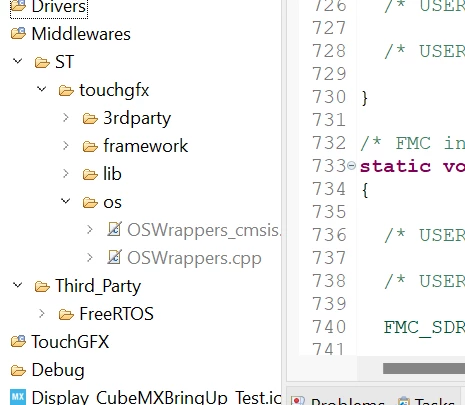Expand the FreeRTOS folder
This screenshot has height=405, width=465.
click(x=42, y=313)
